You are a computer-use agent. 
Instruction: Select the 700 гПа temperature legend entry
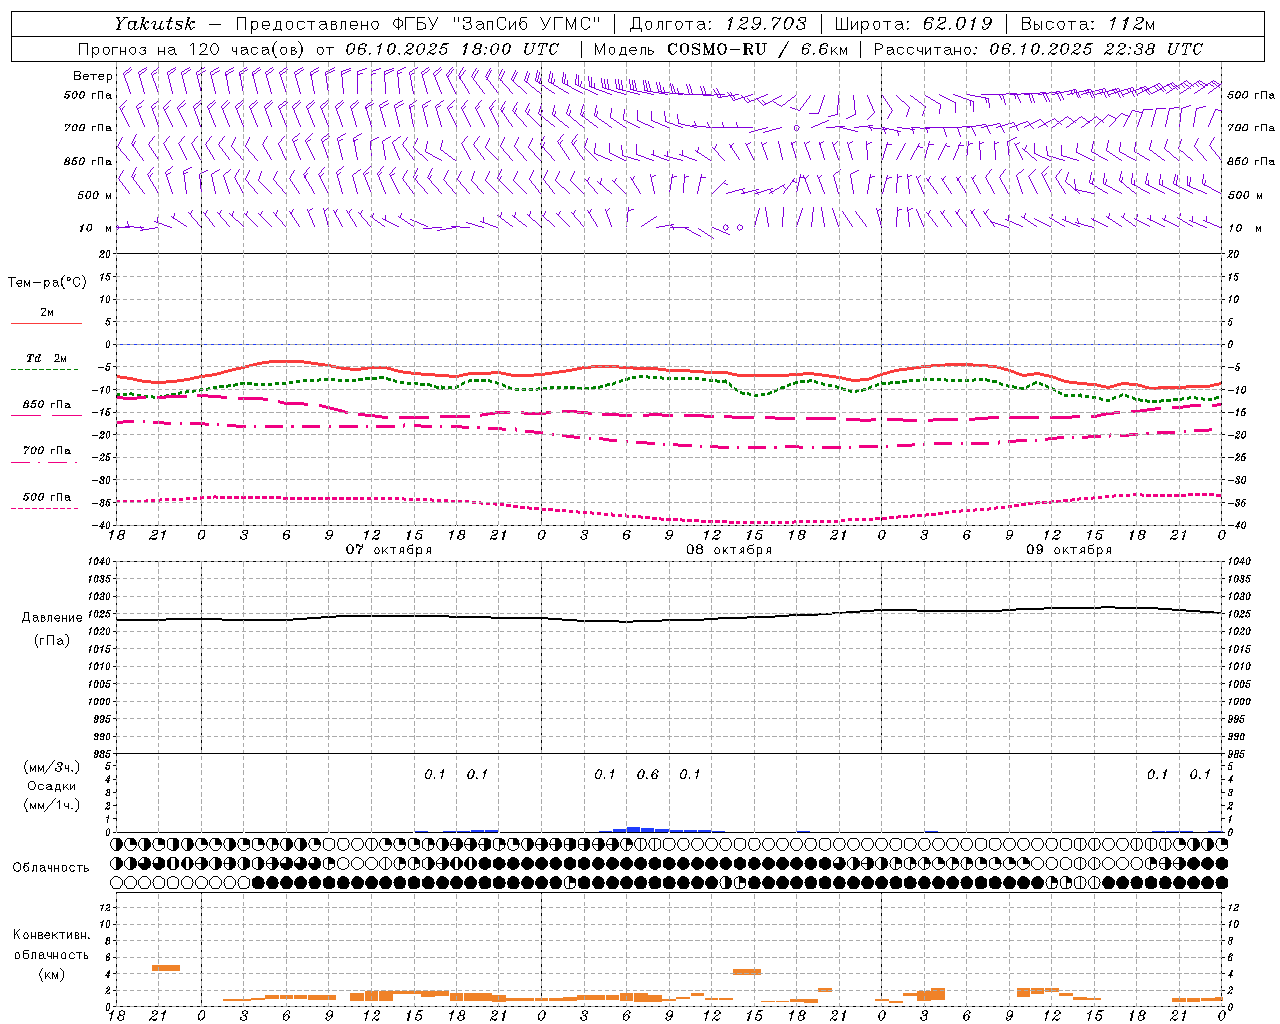46,455
